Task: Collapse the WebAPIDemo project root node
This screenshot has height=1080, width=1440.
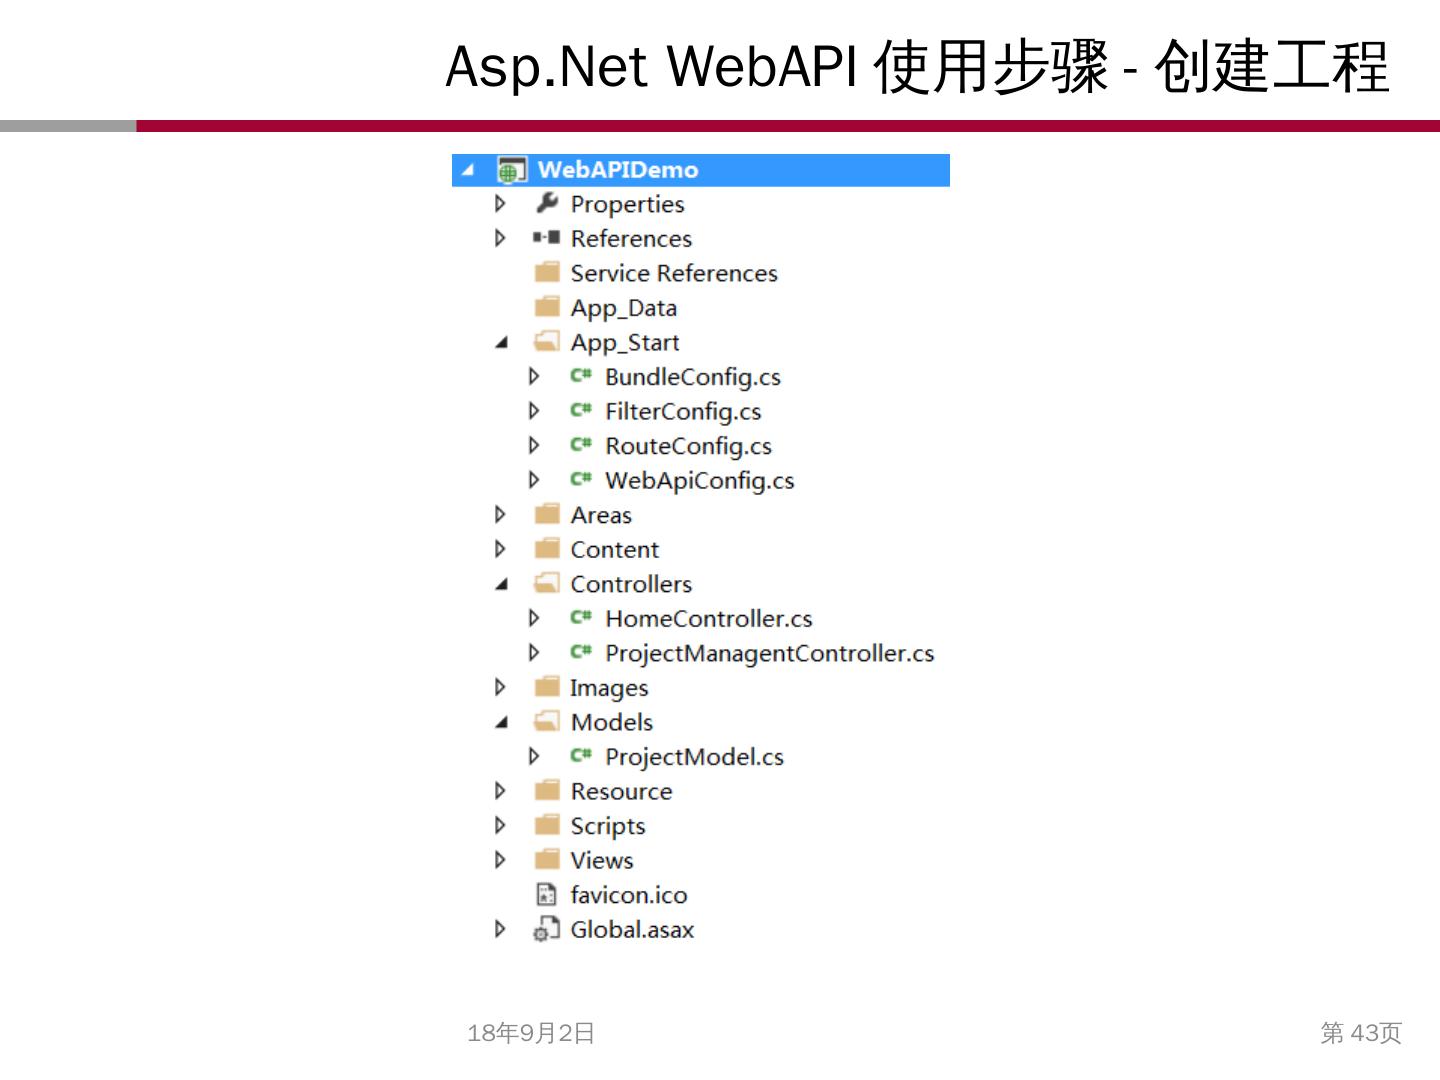Action: click(467, 171)
